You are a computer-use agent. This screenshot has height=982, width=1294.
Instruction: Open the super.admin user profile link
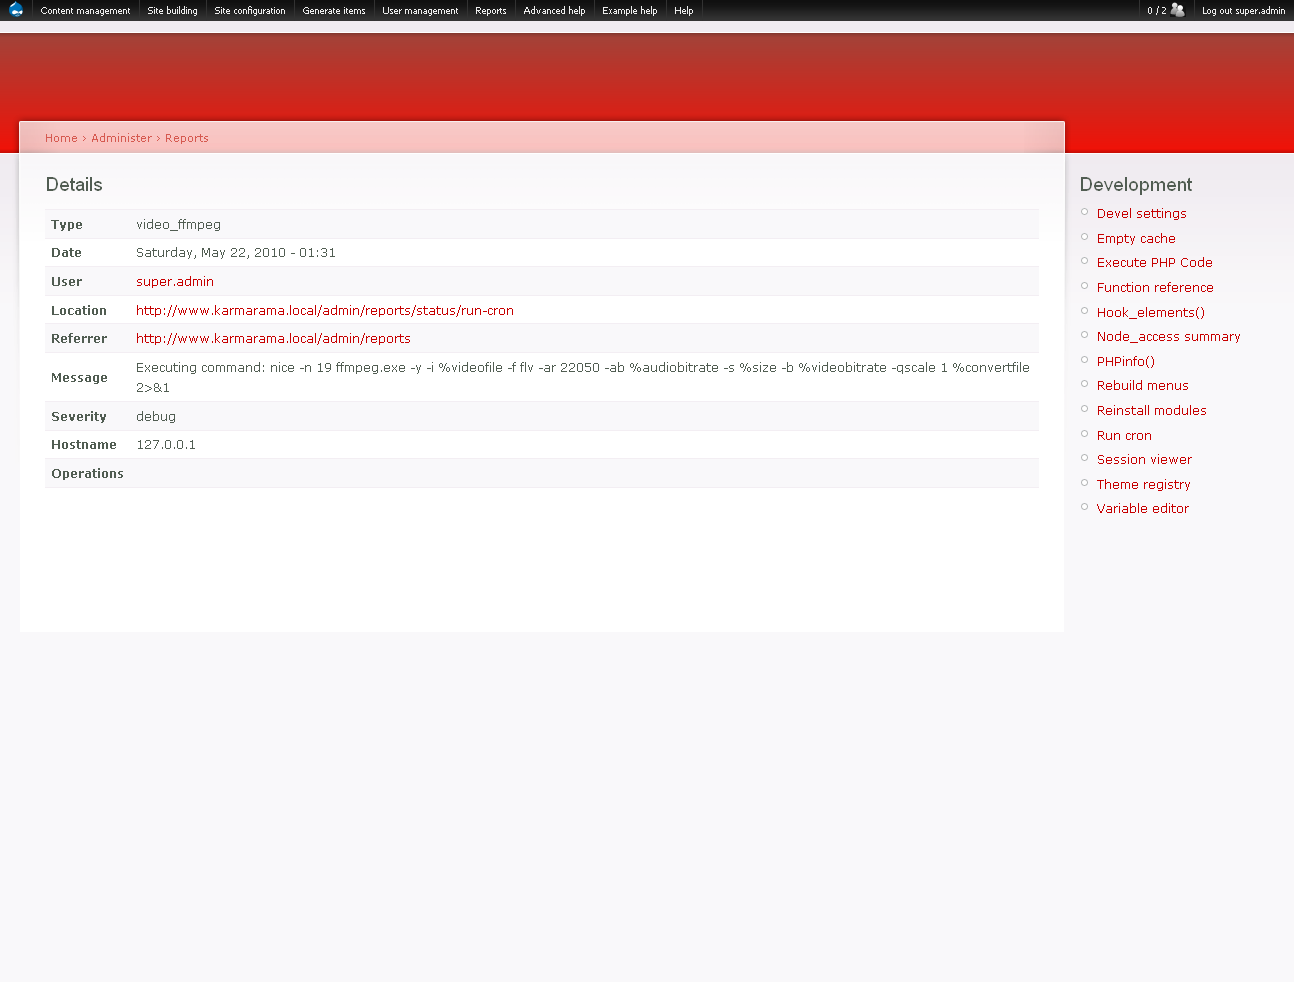click(x=175, y=281)
